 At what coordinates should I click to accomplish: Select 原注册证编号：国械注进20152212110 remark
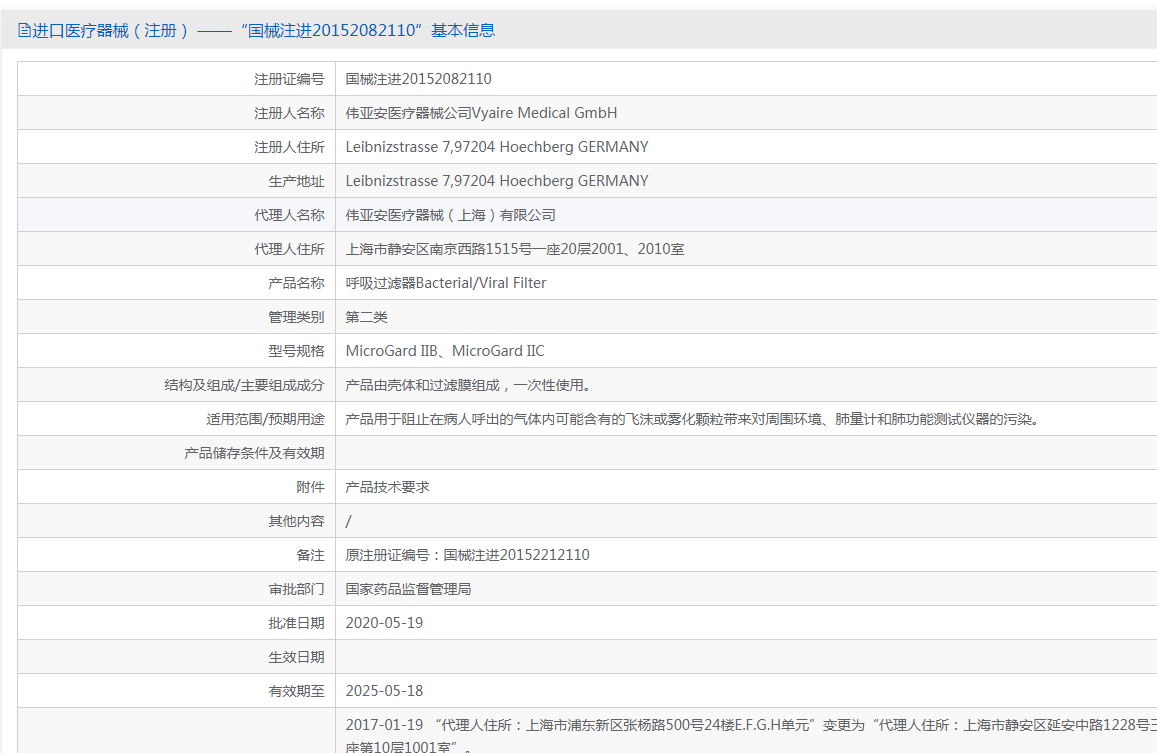(x=467, y=554)
